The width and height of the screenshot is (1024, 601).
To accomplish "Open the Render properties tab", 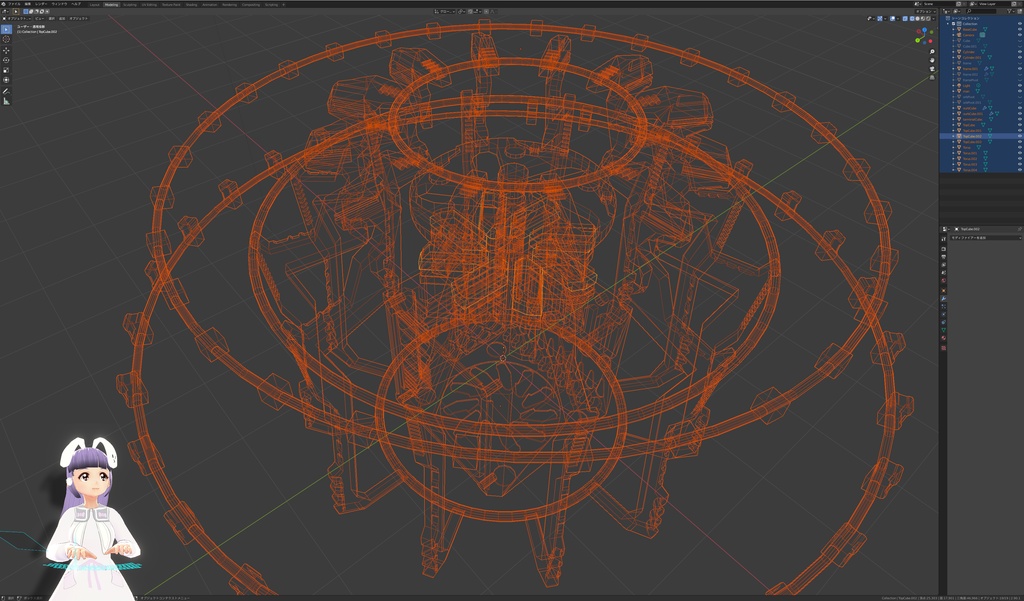I will pyautogui.click(x=944, y=249).
